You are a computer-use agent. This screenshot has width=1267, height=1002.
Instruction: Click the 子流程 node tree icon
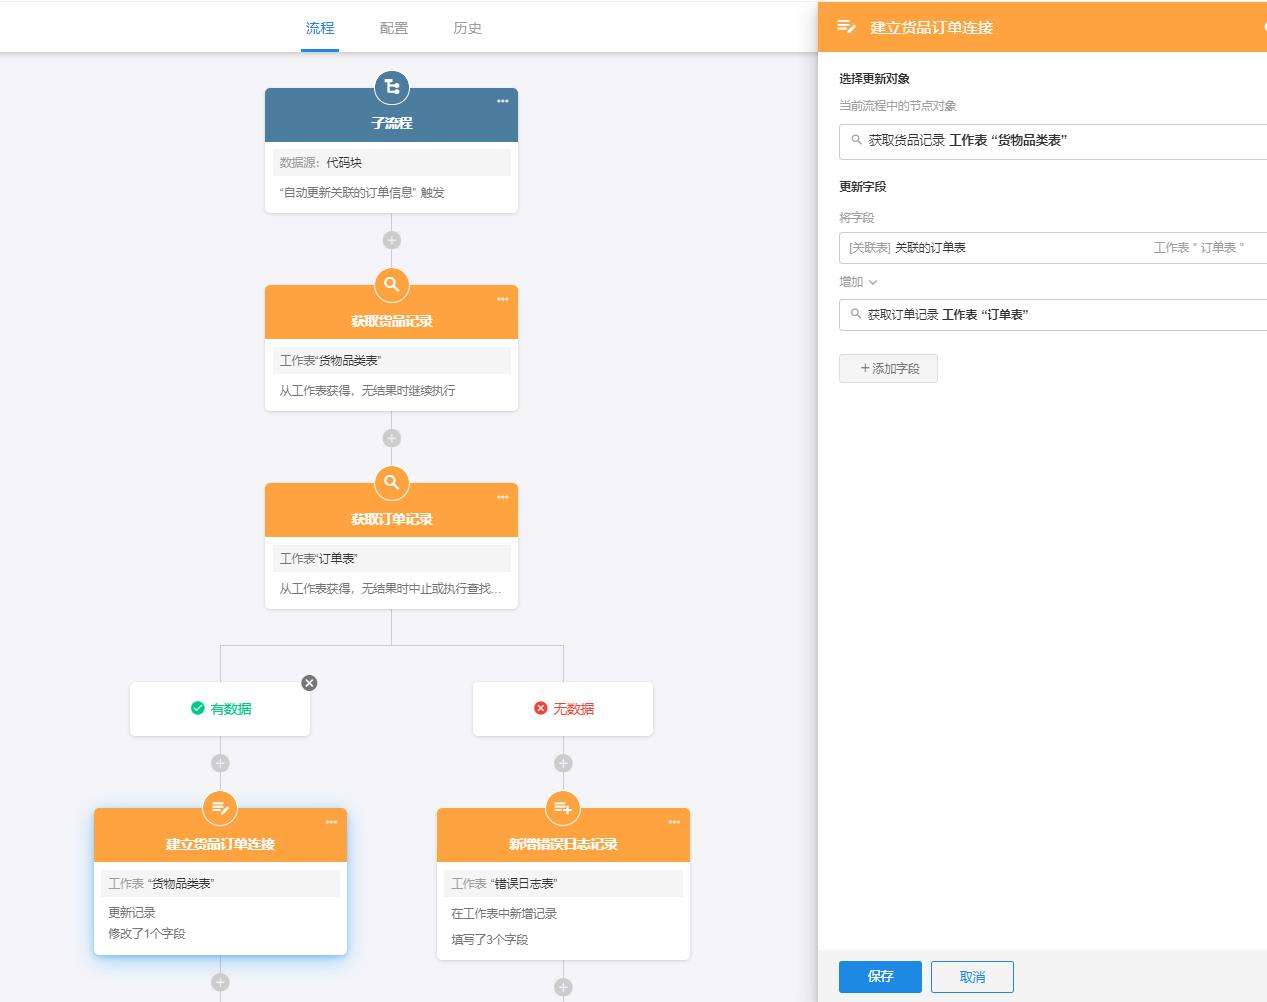tap(391, 87)
